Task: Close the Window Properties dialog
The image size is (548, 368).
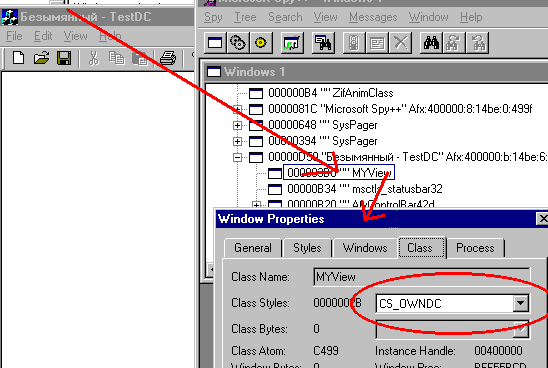Action: (542, 219)
